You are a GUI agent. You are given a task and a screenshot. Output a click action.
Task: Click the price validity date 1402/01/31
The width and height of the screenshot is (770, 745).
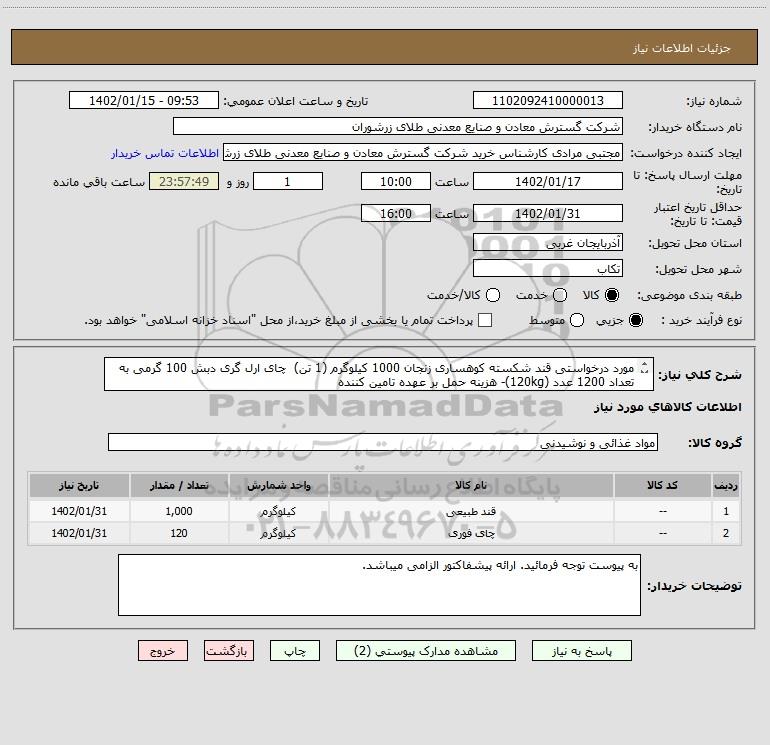pyautogui.click(x=548, y=214)
